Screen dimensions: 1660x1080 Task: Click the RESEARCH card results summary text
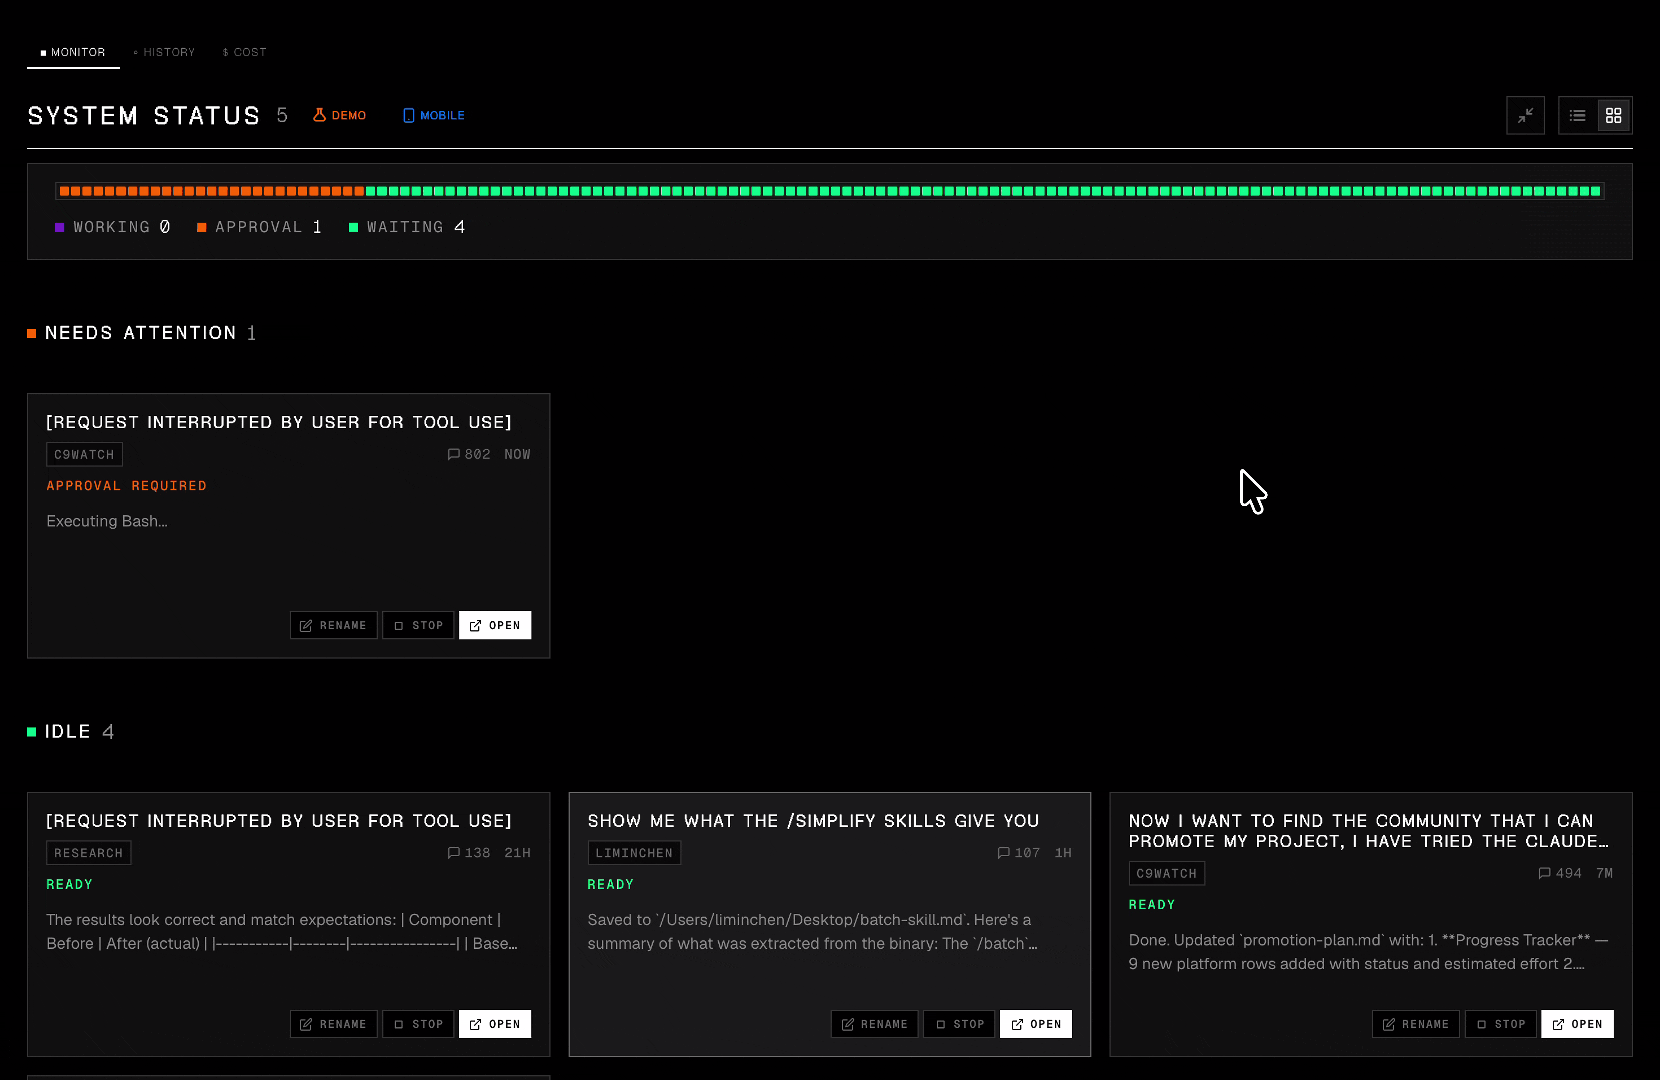282,932
